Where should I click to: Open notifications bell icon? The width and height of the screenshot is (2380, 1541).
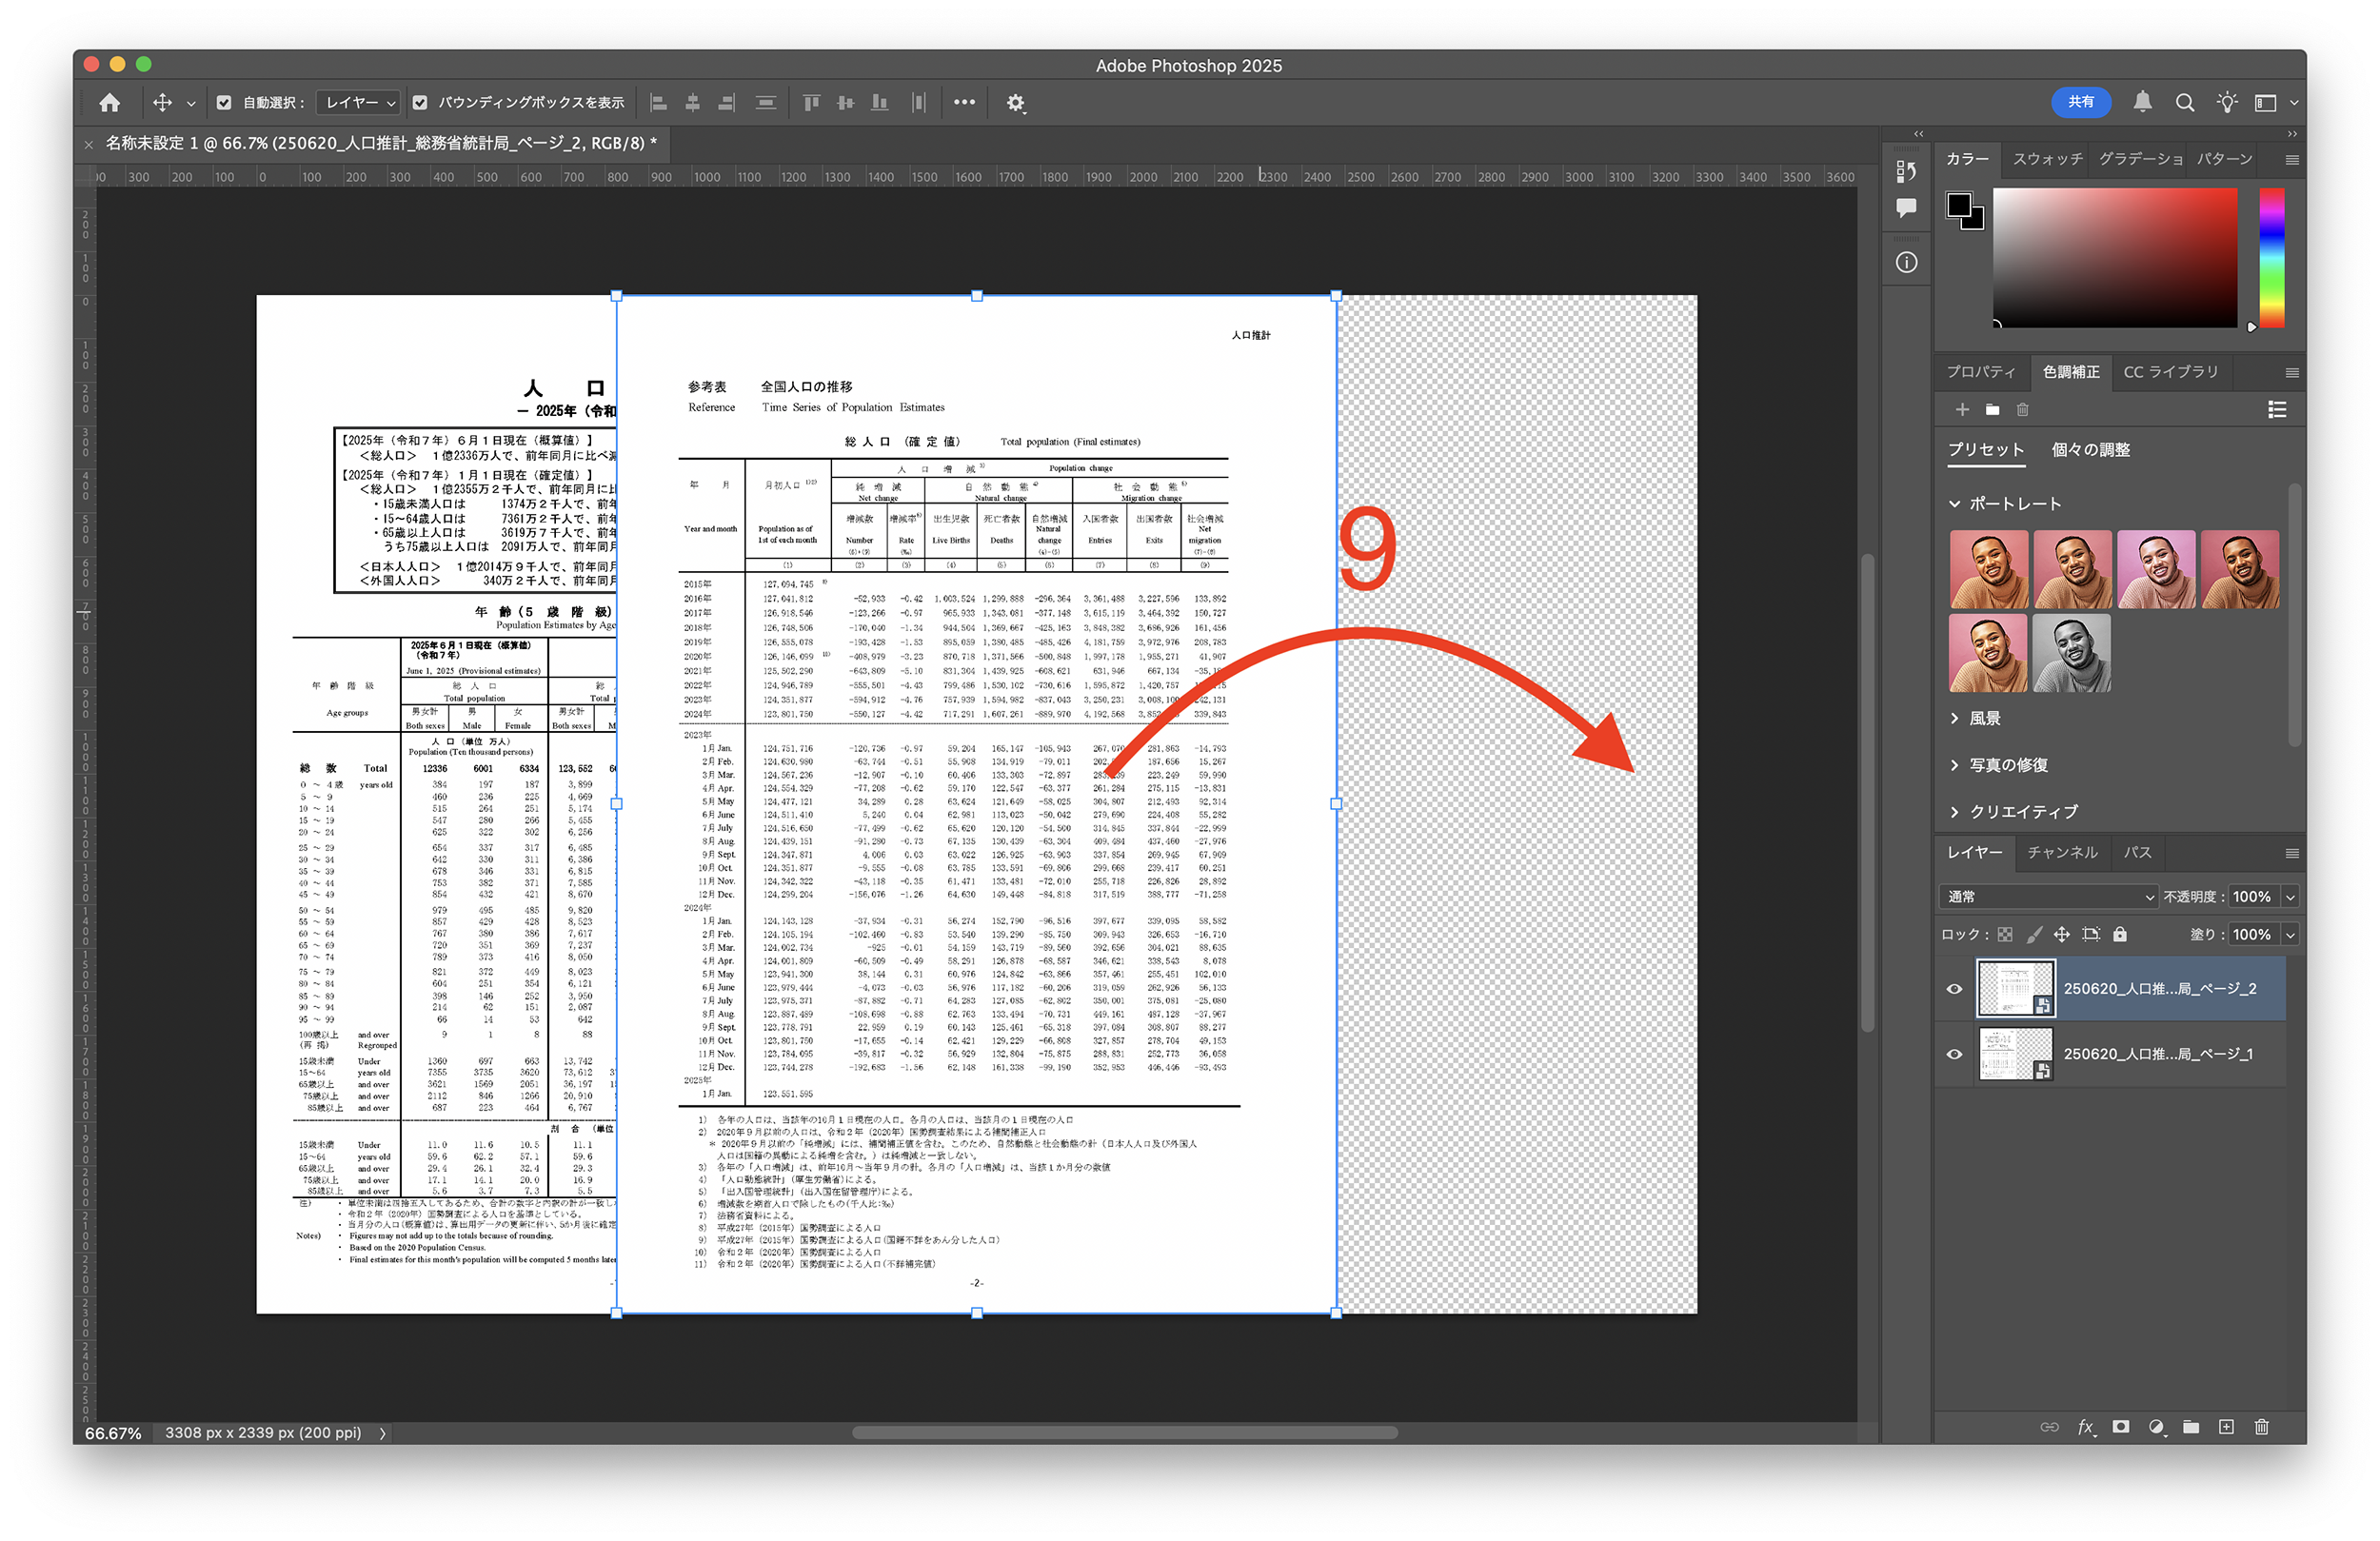point(2142,102)
